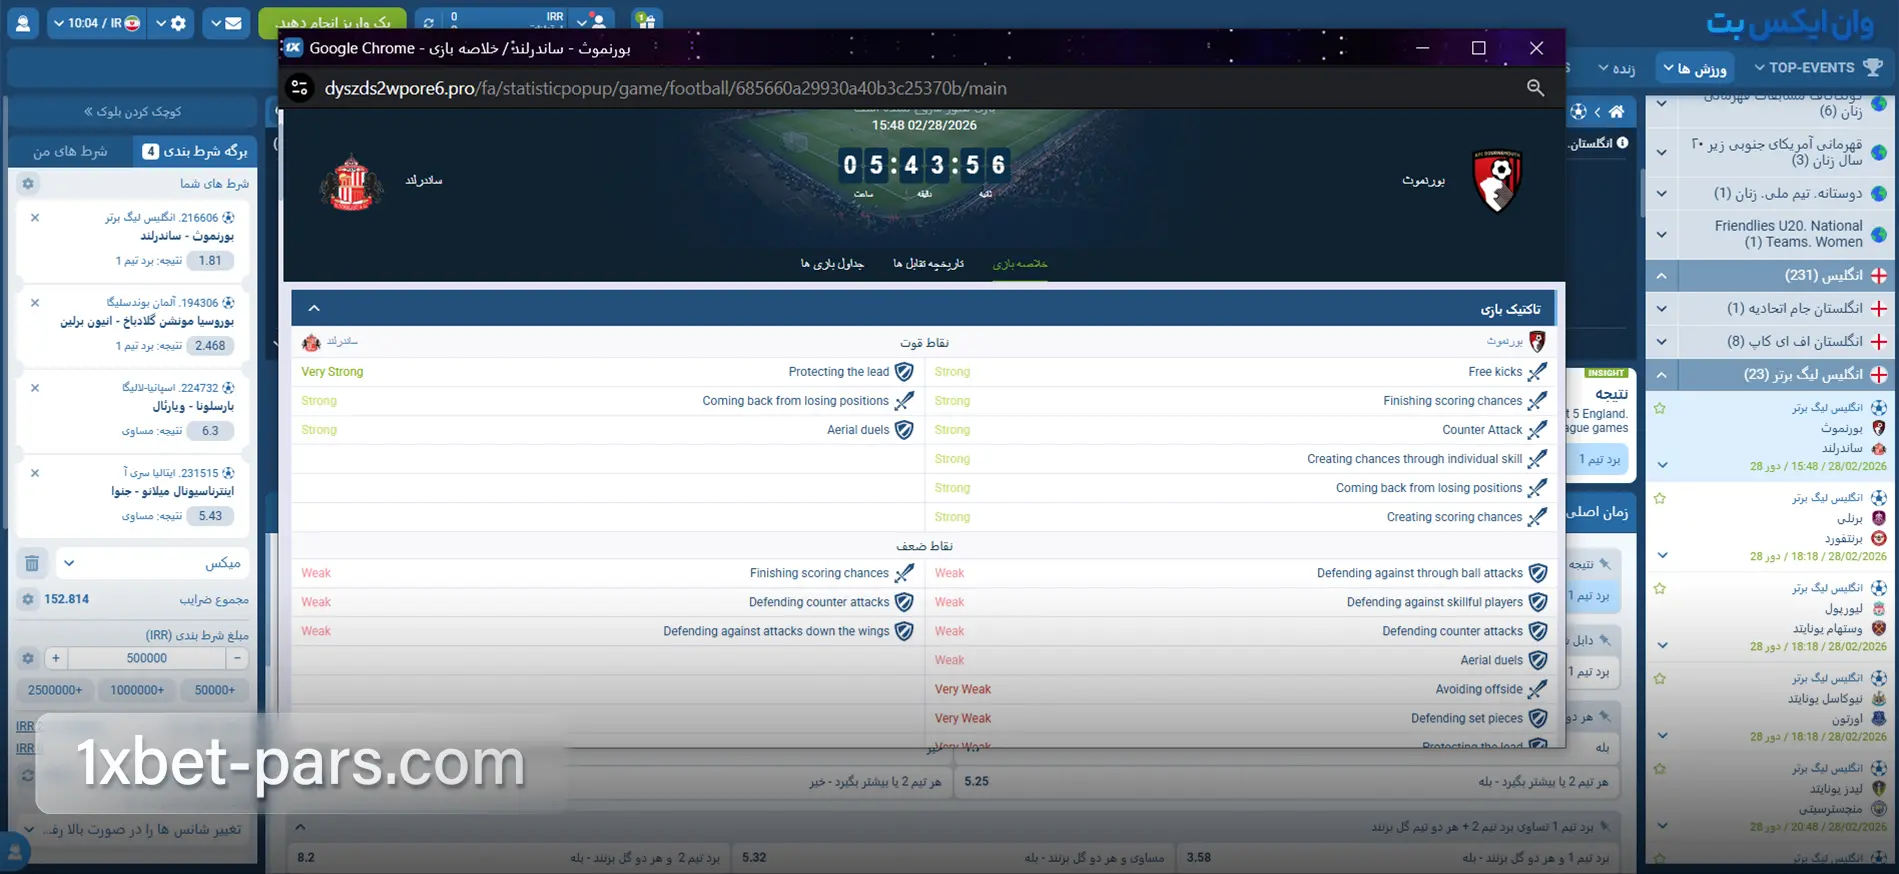The width and height of the screenshot is (1899, 874).
Task: Click the trash icon to clear bet slip
Action: point(32,563)
